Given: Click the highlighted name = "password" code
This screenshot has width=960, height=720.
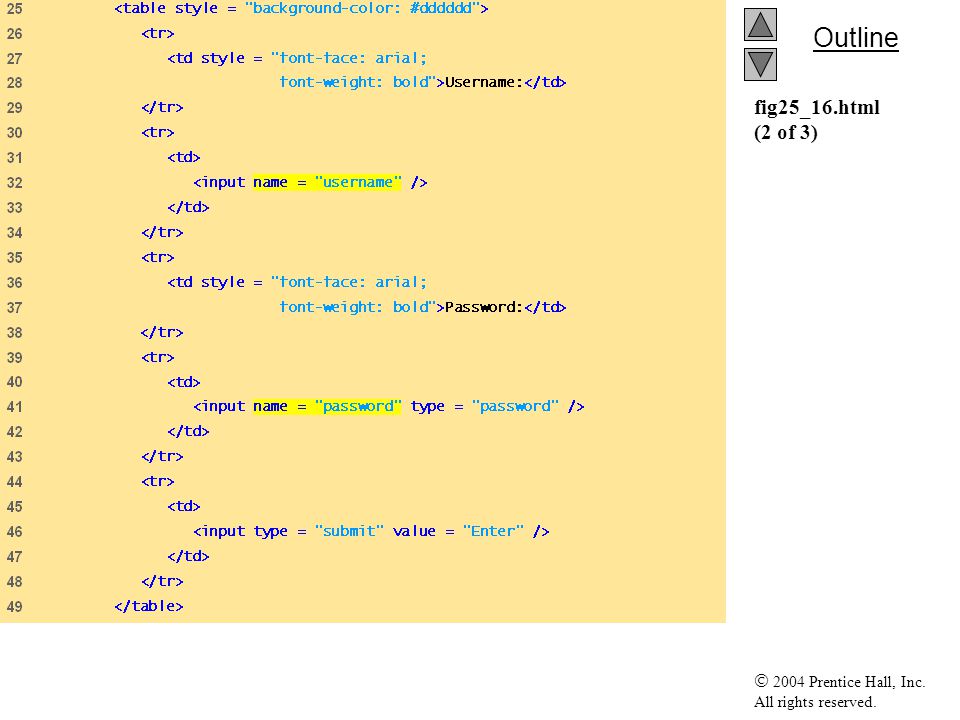Looking at the screenshot, I should (x=327, y=406).
